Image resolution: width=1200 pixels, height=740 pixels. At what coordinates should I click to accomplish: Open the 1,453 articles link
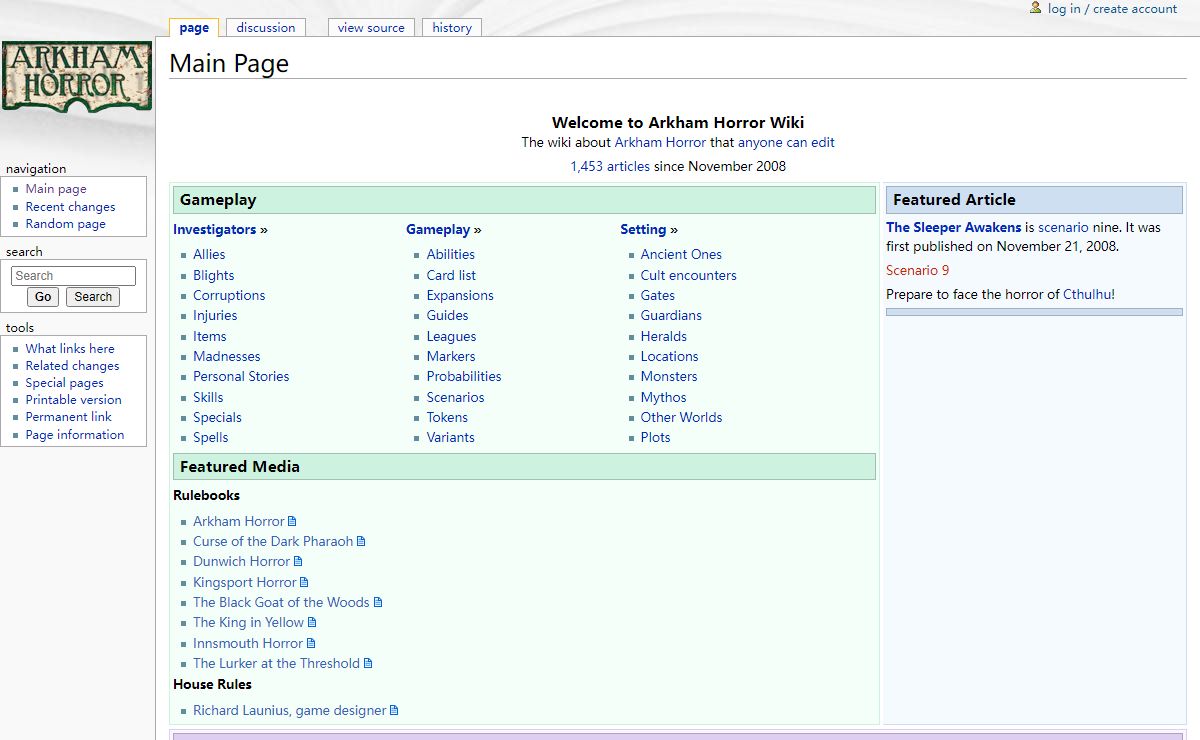click(610, 166)
